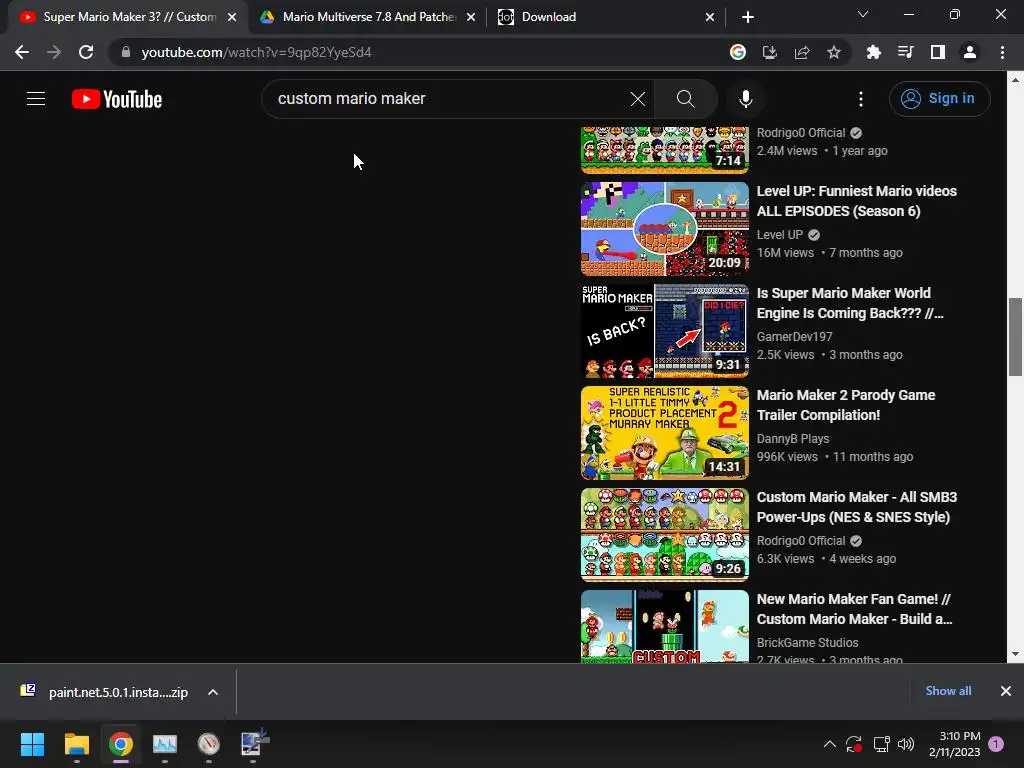
Task: Start voice search with microphone
Action: pos(745,99)
